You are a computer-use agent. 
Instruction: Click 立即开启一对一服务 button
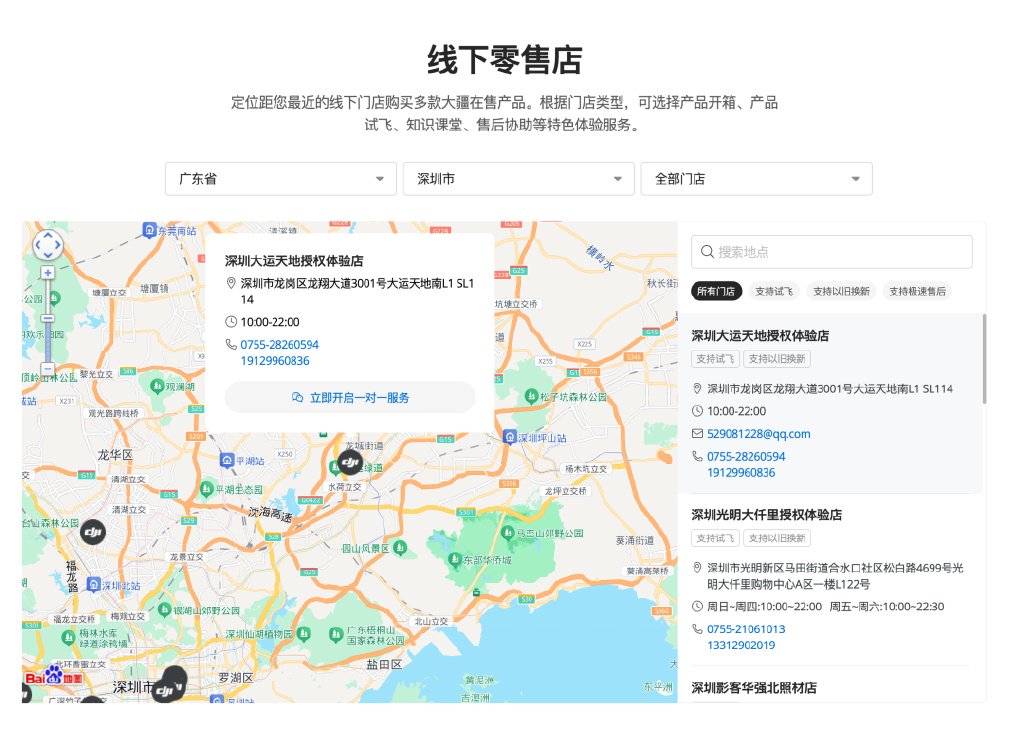tap(350, 397)
